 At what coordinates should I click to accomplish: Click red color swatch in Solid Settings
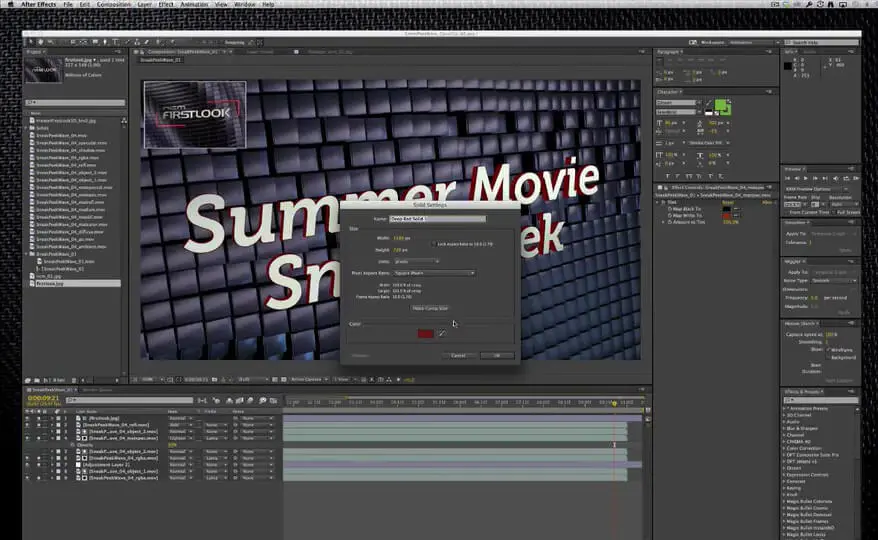pyautogui.click(x=425, y=333)
